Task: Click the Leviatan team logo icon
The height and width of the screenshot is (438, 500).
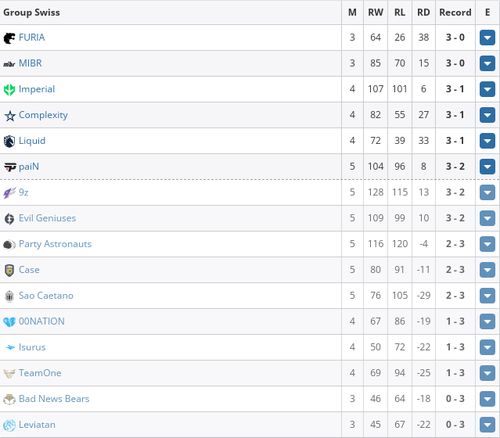Action: click(x=9, y=425)
